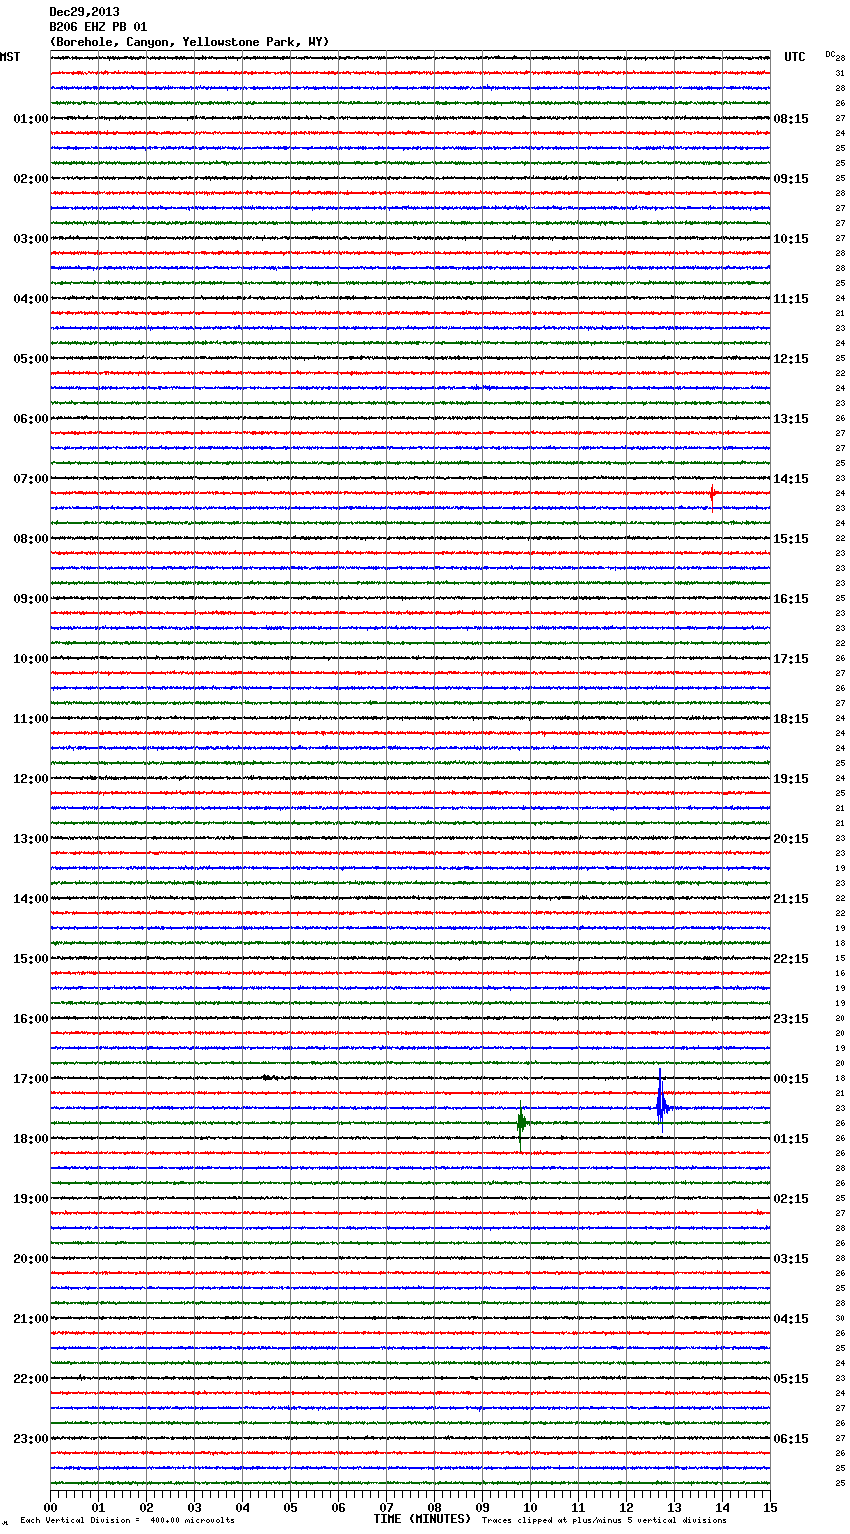Select the 09:15 UTC time label
Viewport: 850px width, 1534px height.
click(x=791, y=179)
